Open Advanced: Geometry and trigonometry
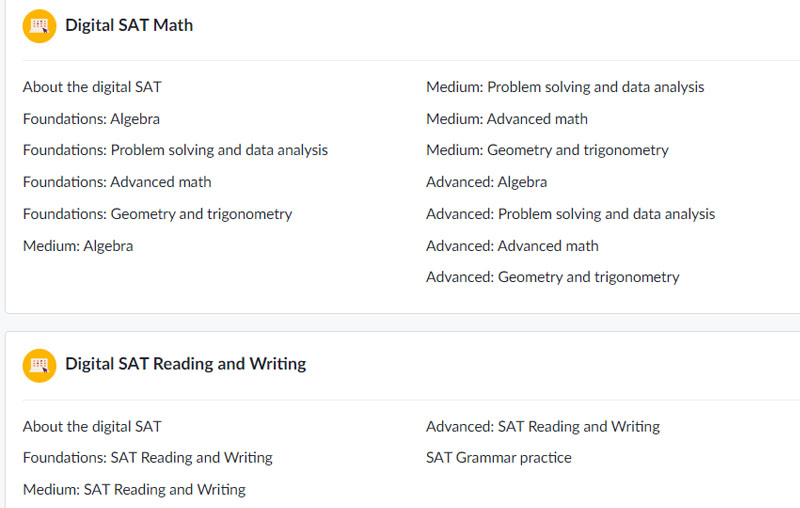The height and width of the screenshot is (508, 800). coord(552,277)
